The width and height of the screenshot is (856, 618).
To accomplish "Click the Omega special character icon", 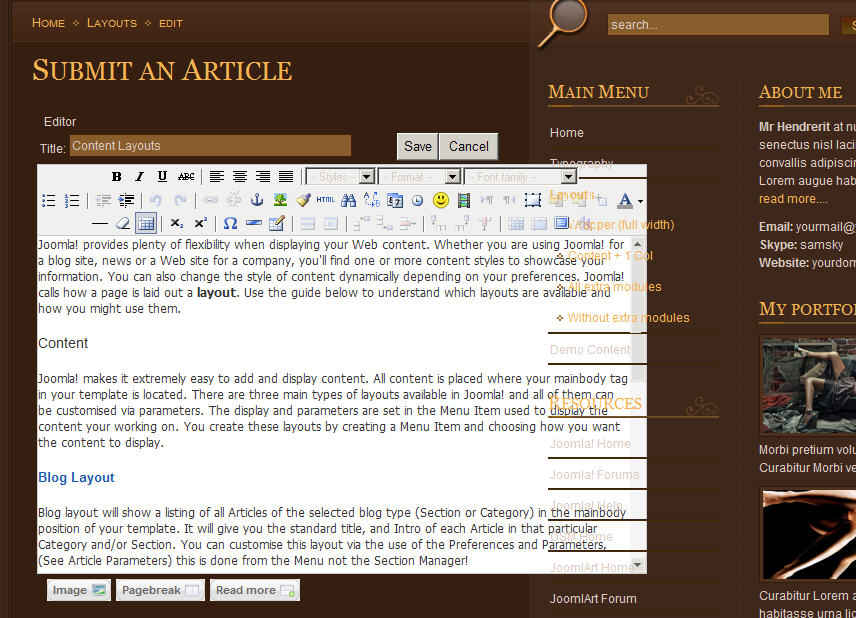I will [230, 223].
